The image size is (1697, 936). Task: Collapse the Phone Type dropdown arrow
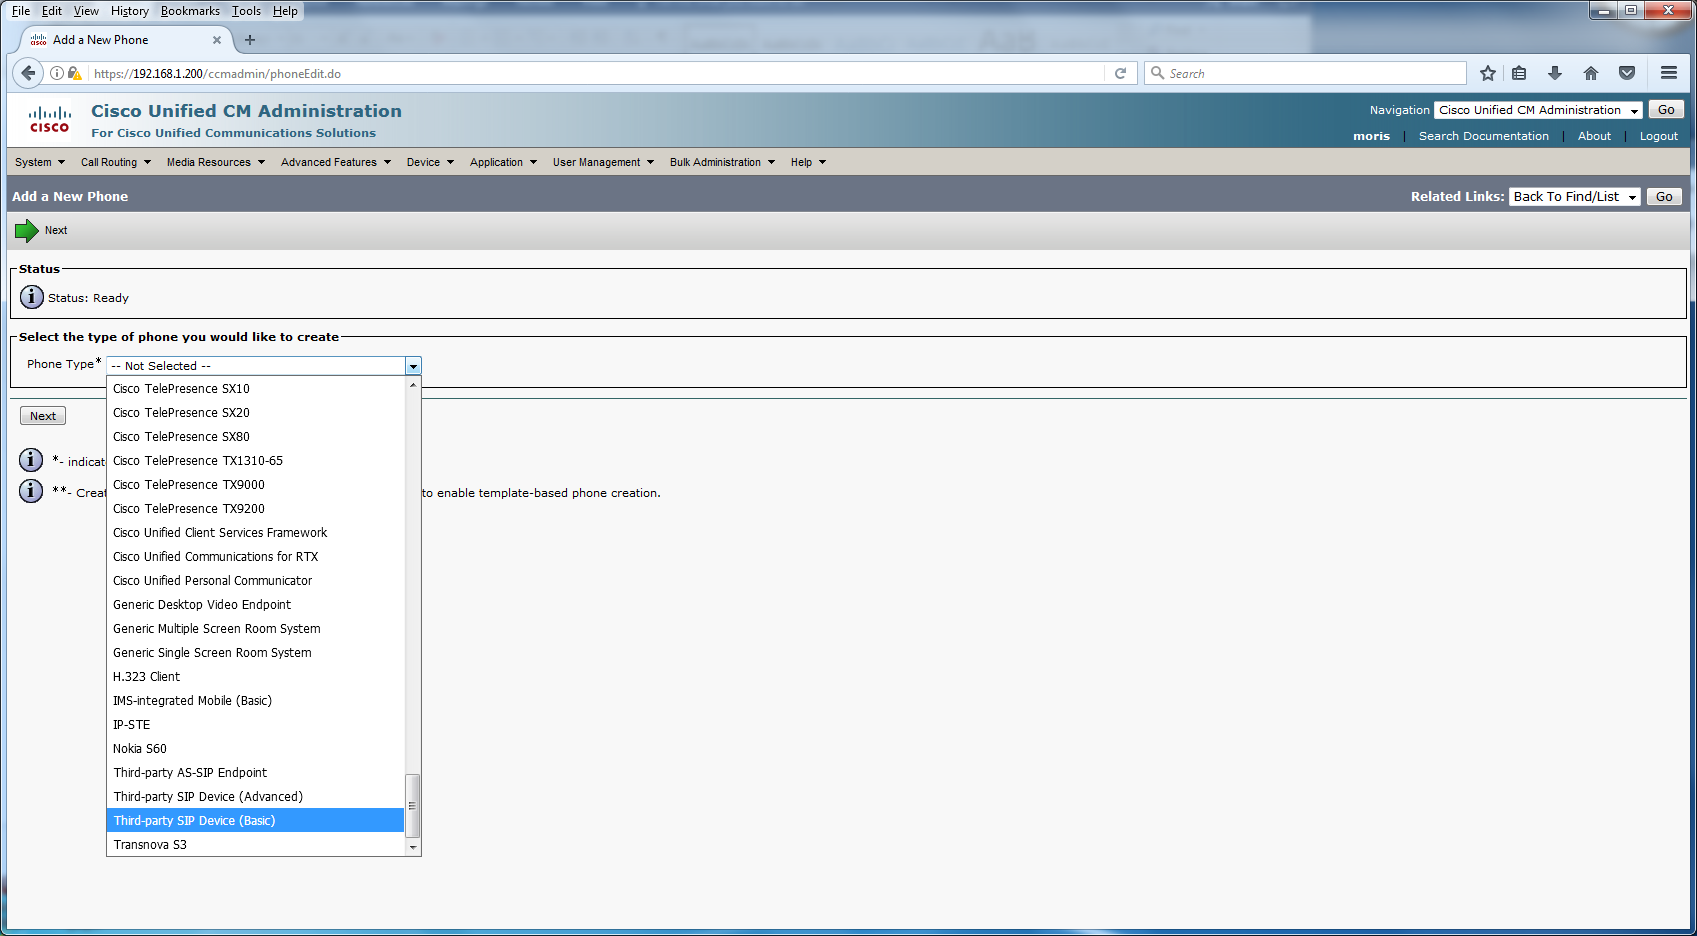pyautogui.click(x=413, y=366)
